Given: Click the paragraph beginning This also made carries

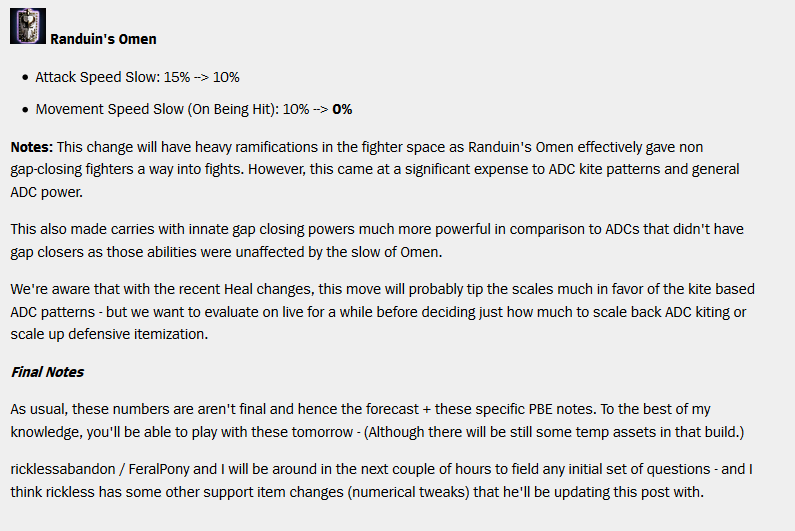Looking at the screenshot, I should [377, 240].
